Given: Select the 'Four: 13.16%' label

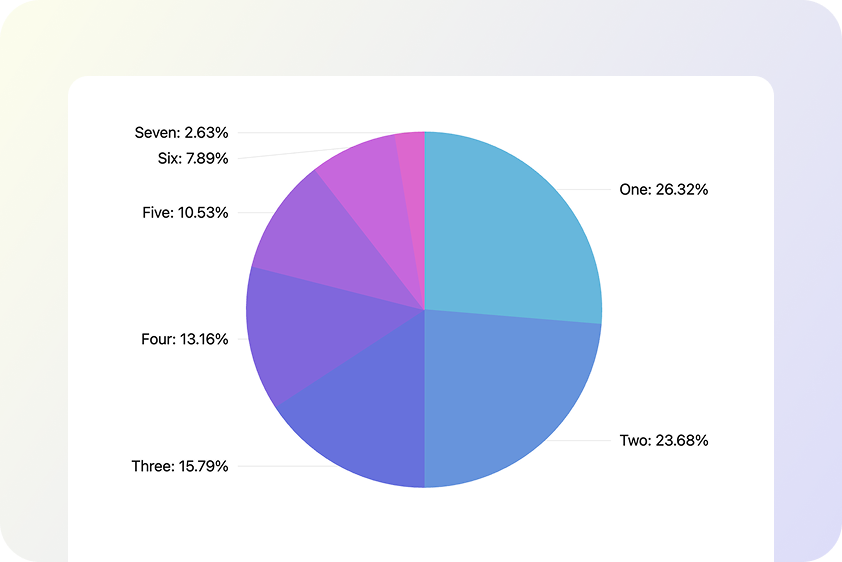Looking at the screenshot, I should 185,339.
